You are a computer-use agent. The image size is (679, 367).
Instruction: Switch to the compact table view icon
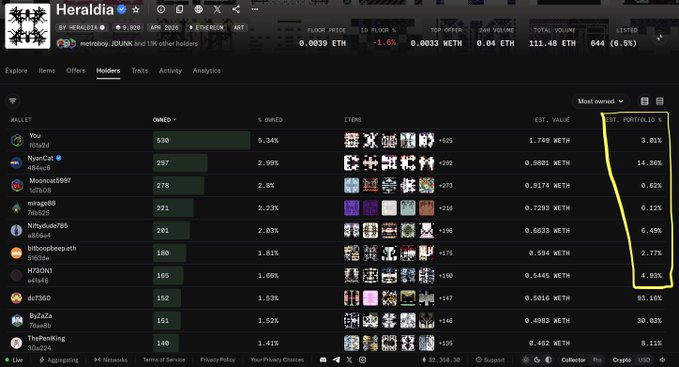tap(660, 101)
